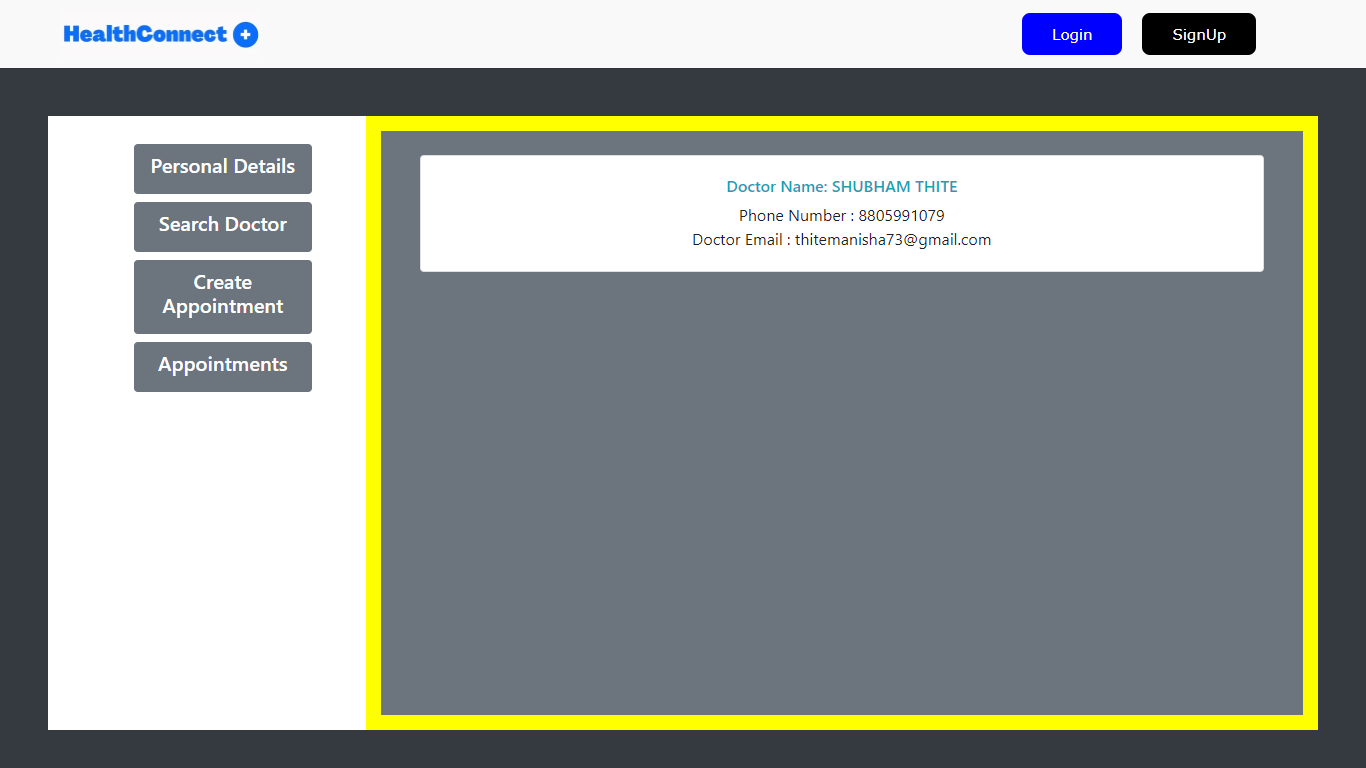Open Personal Details from the sidebar
Screen dimensions: 1366x768
click(222, 167)
